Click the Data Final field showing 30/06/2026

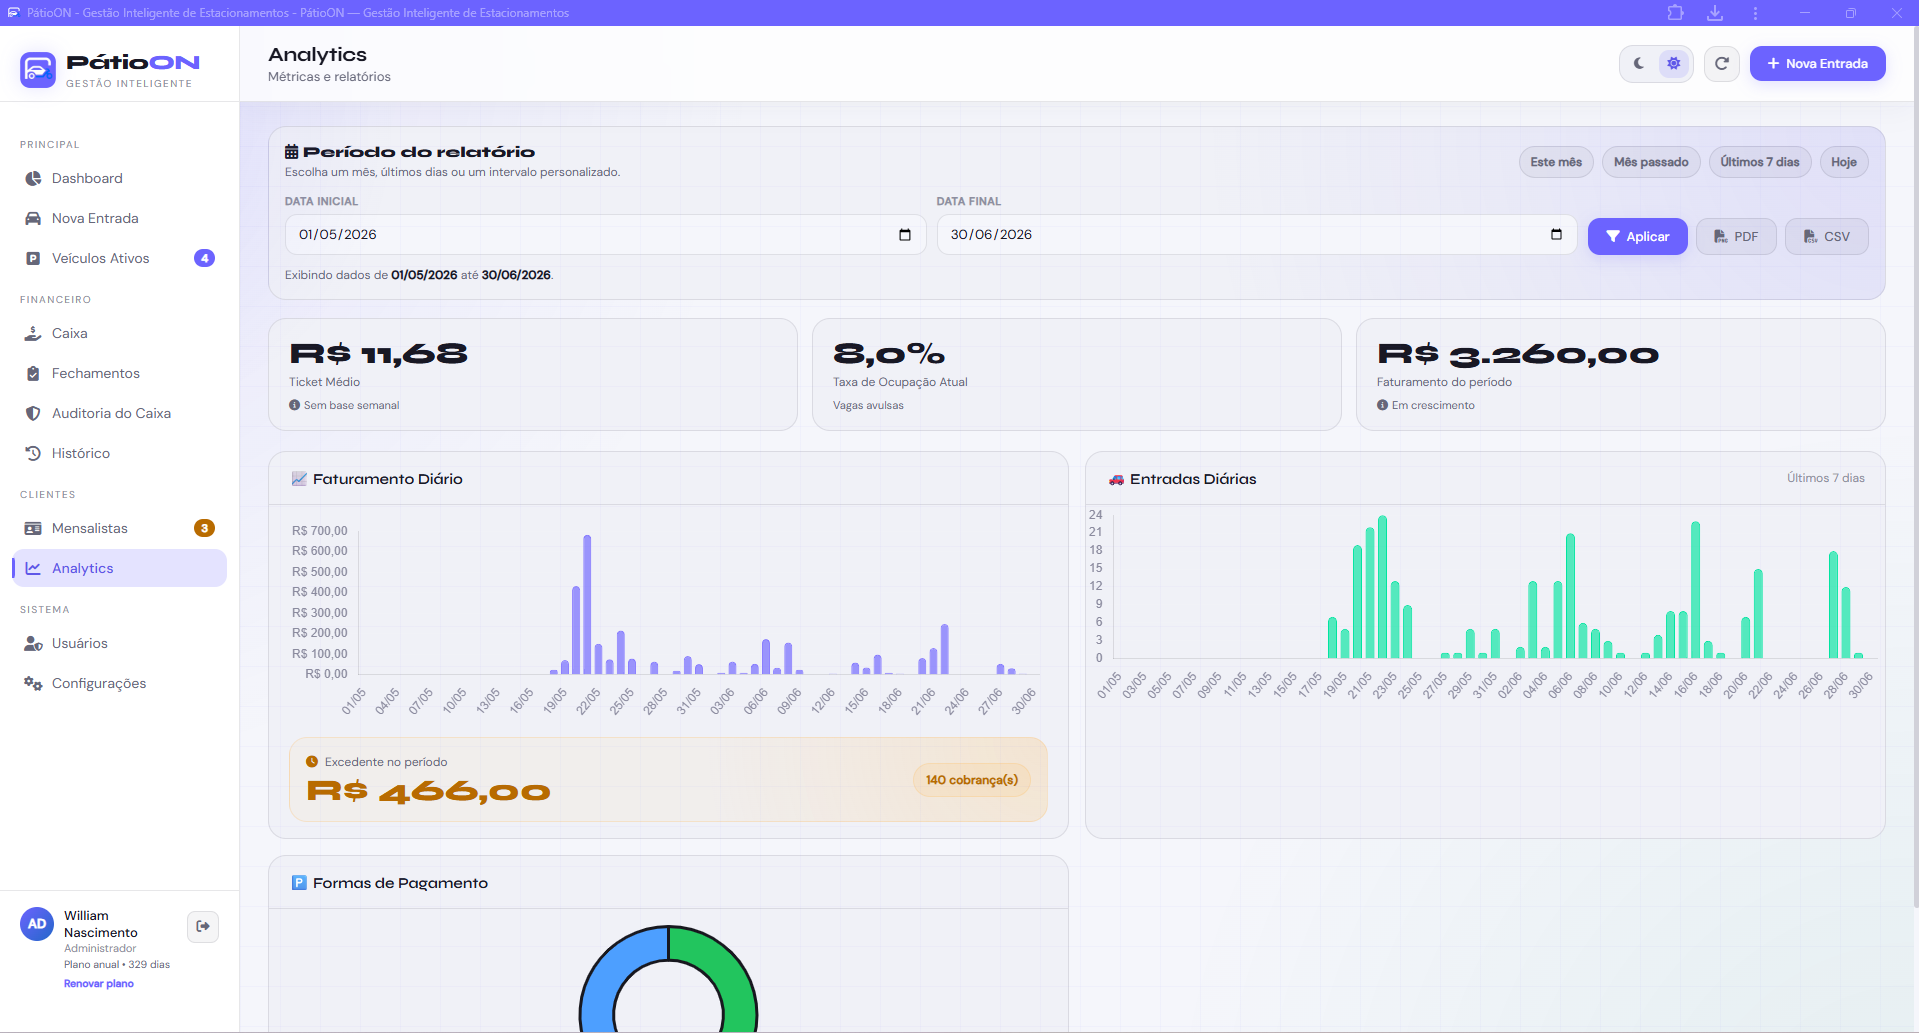click(x=1257, y=235)
